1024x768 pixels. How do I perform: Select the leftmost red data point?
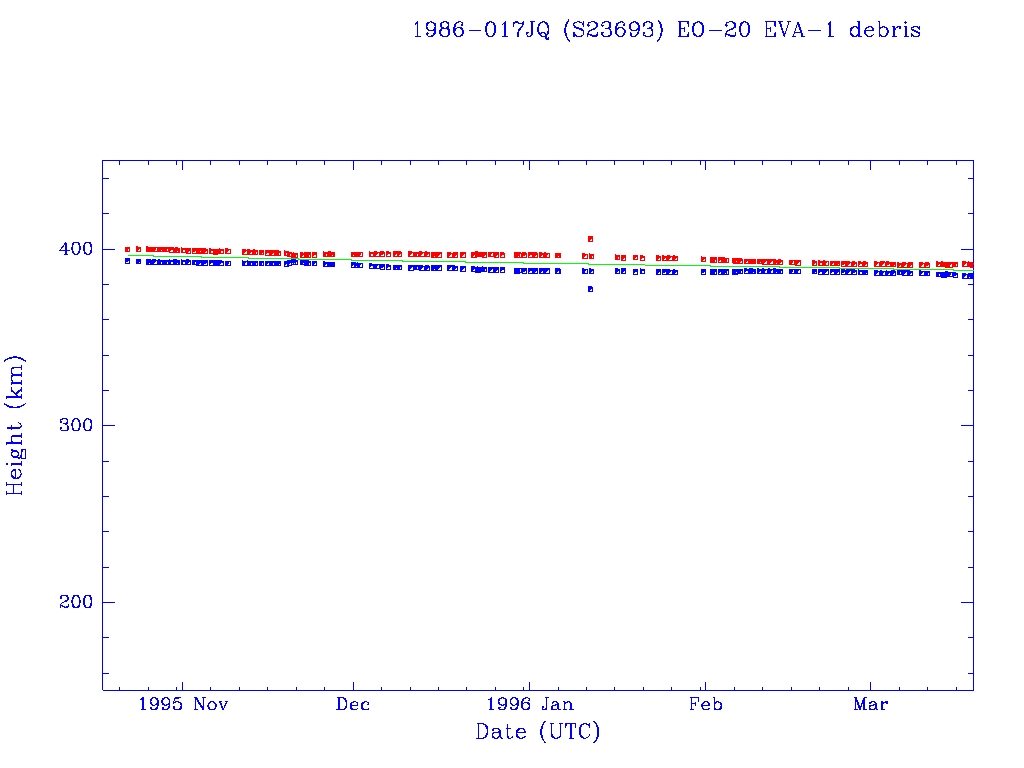point(127,249)
